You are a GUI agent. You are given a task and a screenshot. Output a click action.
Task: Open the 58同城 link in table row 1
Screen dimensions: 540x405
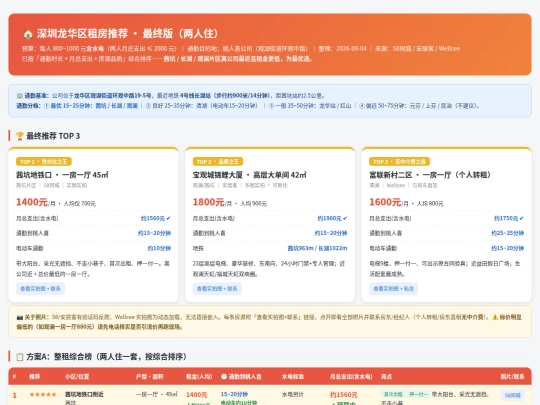[512, 395]
